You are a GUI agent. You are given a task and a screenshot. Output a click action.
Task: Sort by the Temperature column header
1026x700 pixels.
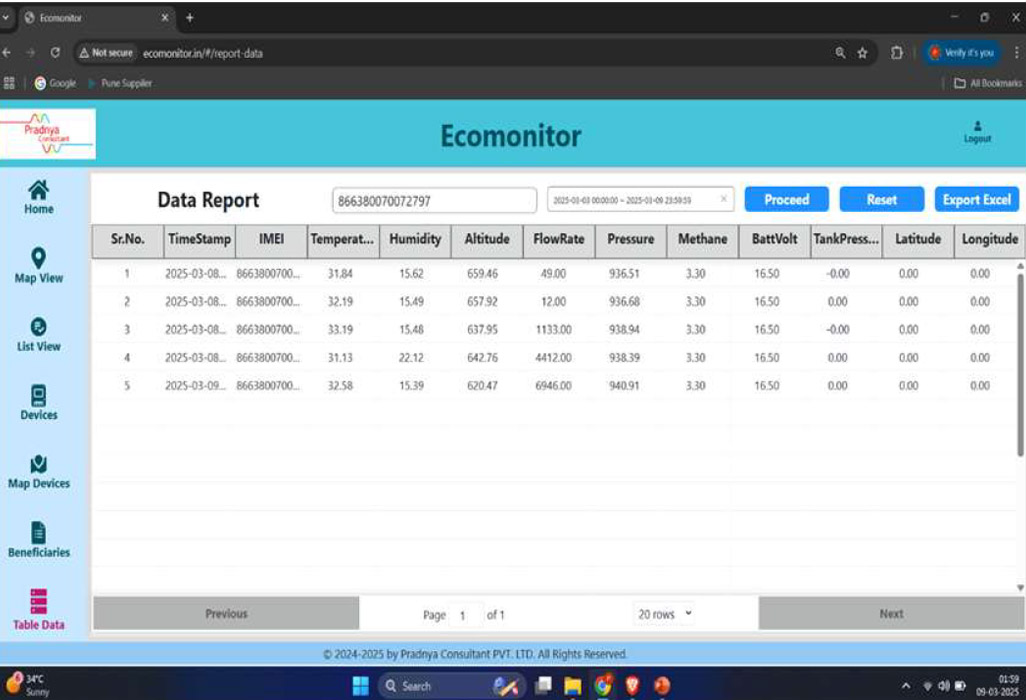(341, 239)
